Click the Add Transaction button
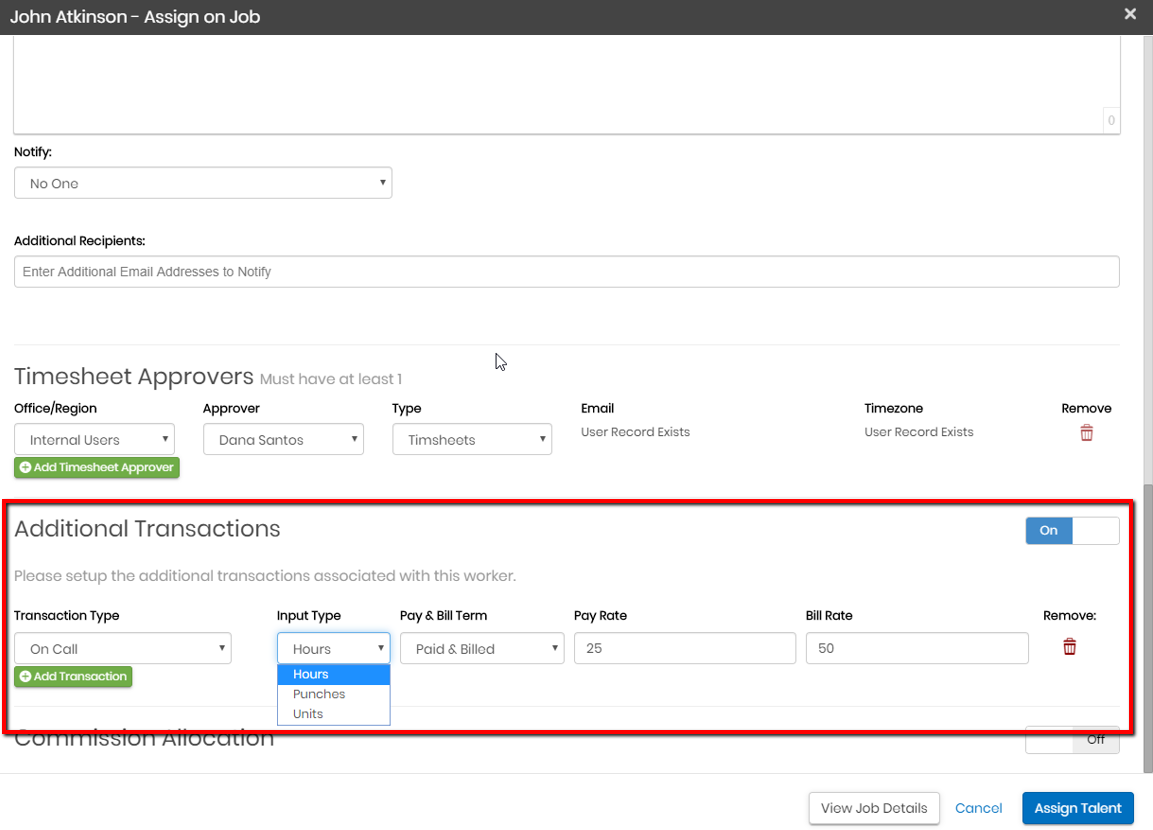The image size is (1153, 830). pyautogui.click(x=73, y=677)
